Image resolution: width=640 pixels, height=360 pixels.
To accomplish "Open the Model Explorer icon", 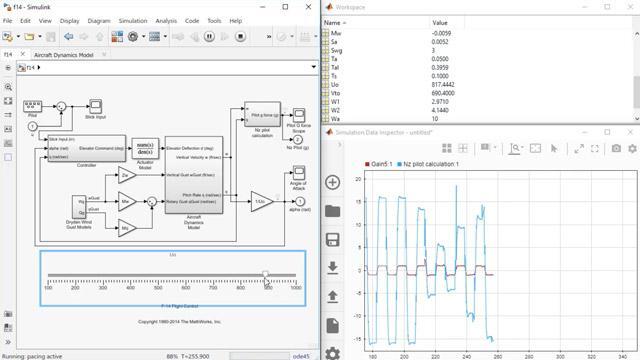I will 155,37.
